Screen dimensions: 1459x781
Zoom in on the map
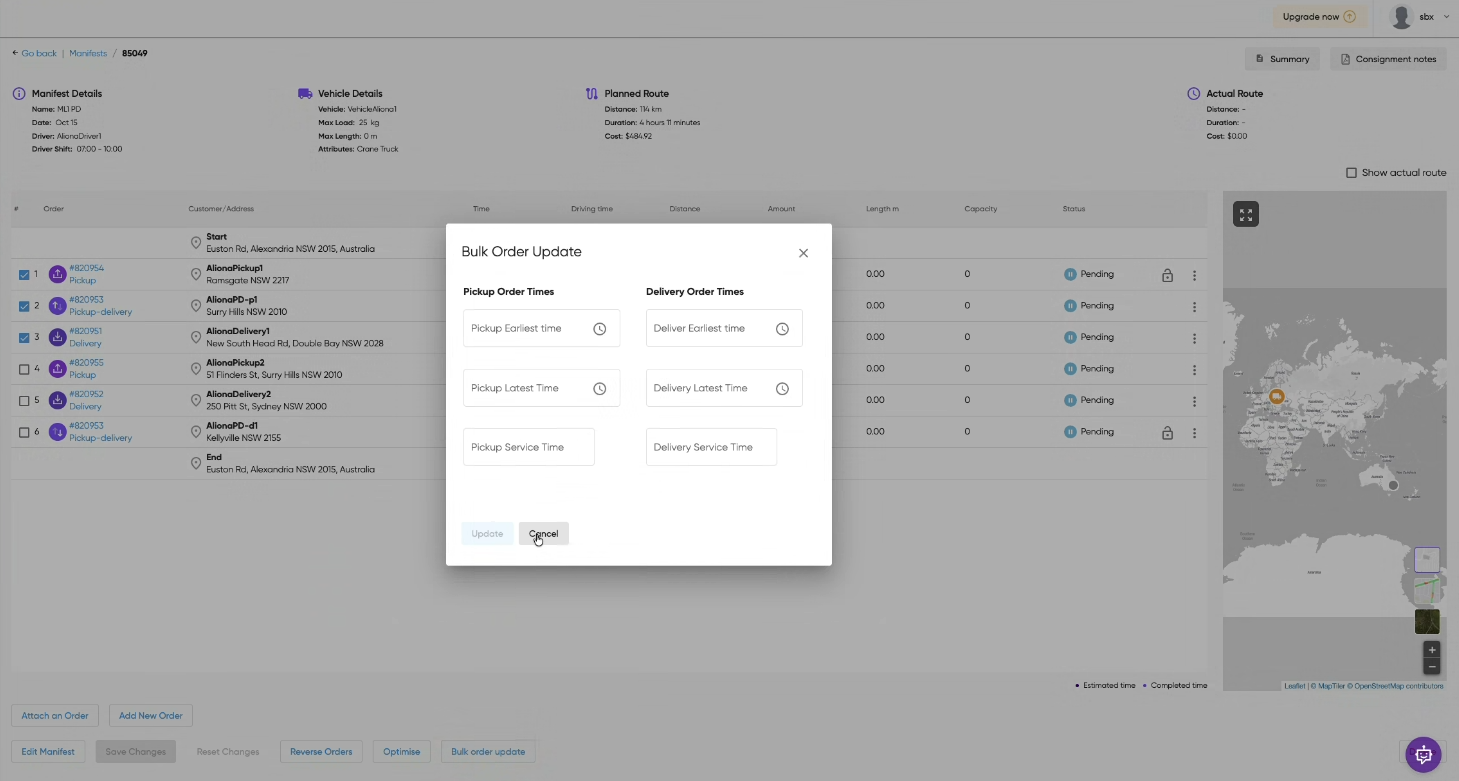coord(1432,650)
